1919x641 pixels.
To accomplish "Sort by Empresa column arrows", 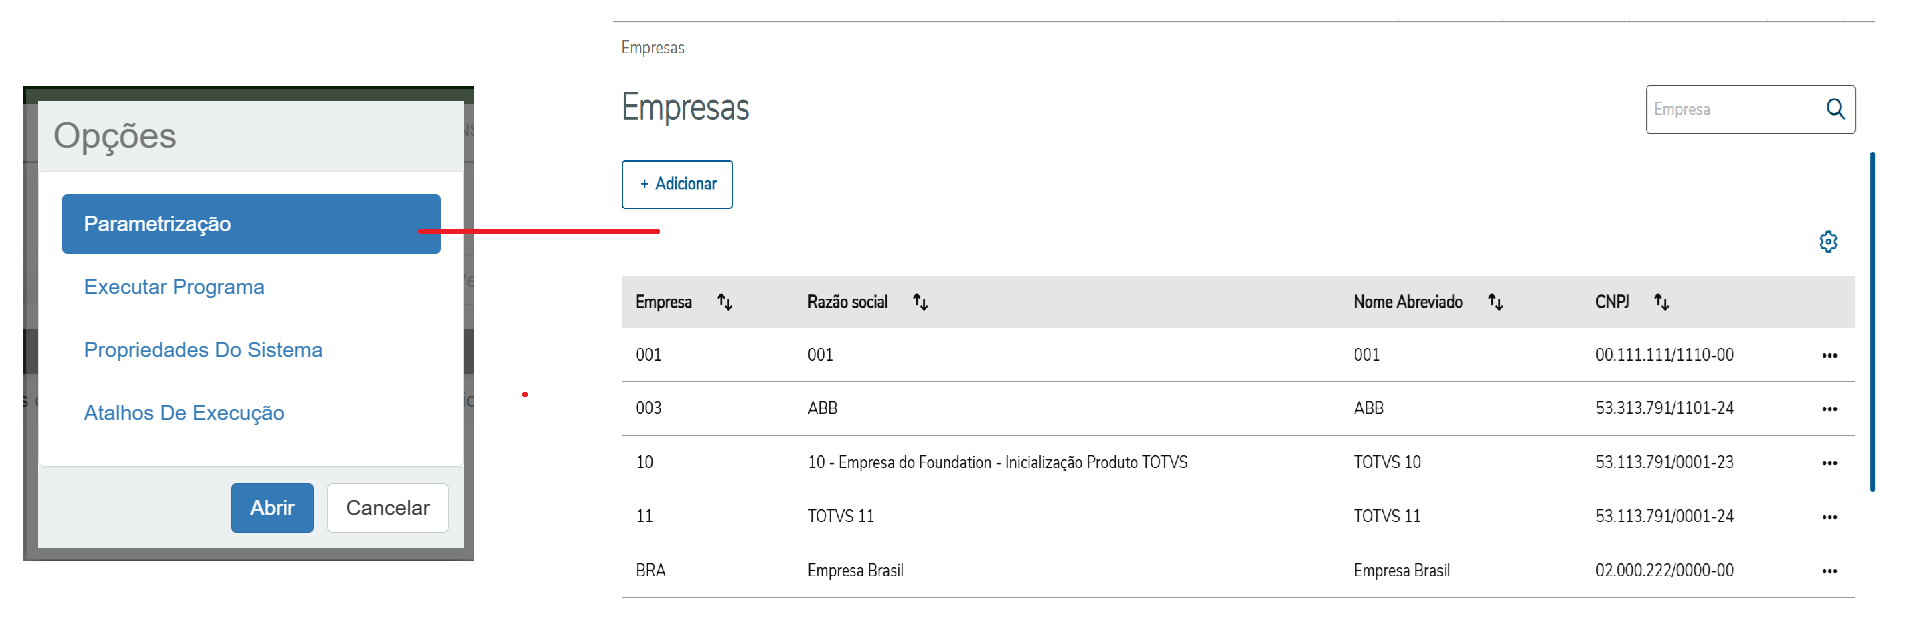I will [725, 302].
